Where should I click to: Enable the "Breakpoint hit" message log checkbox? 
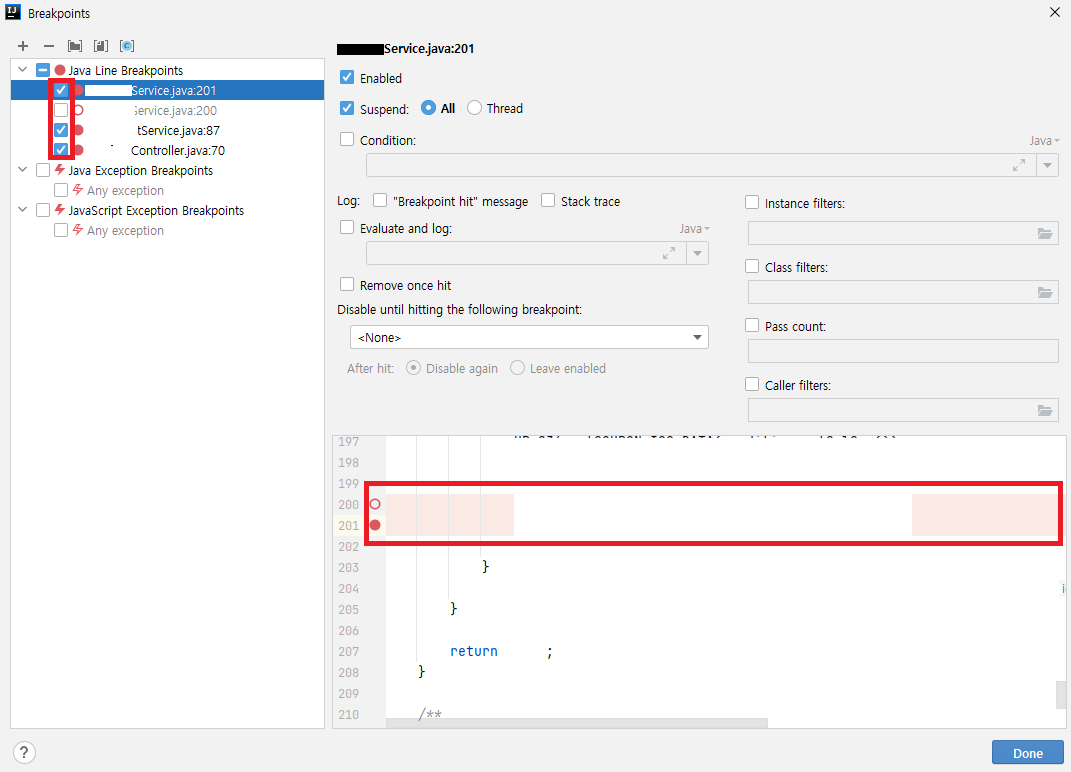click(x=380, y=200)
